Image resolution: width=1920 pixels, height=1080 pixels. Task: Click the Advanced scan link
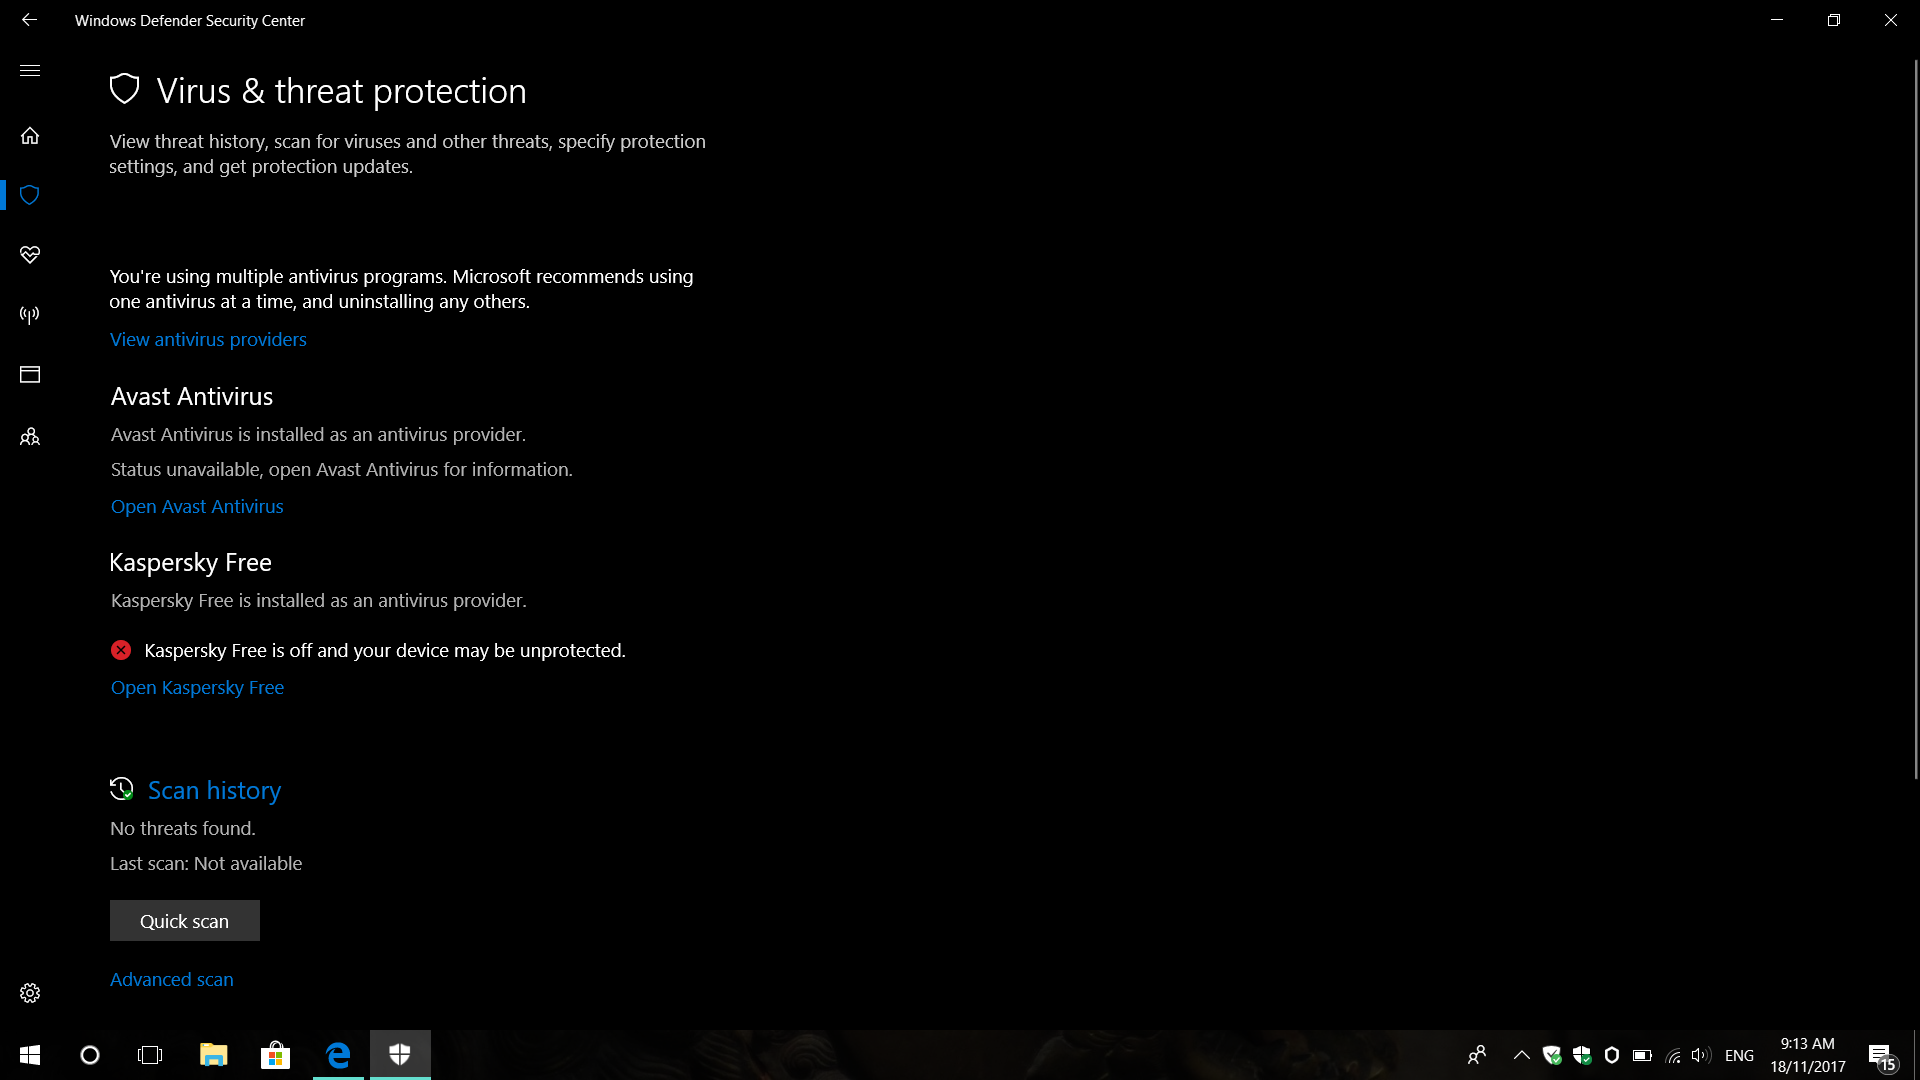pos(171,980)
